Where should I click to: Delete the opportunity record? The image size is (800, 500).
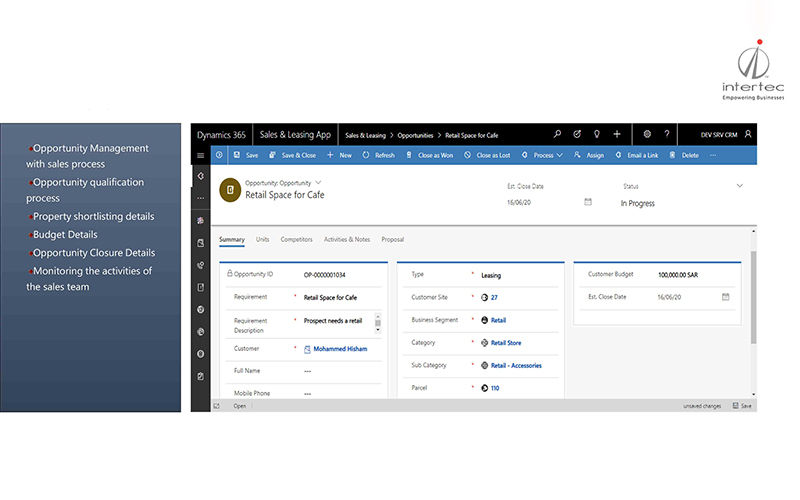coord(684,155)
